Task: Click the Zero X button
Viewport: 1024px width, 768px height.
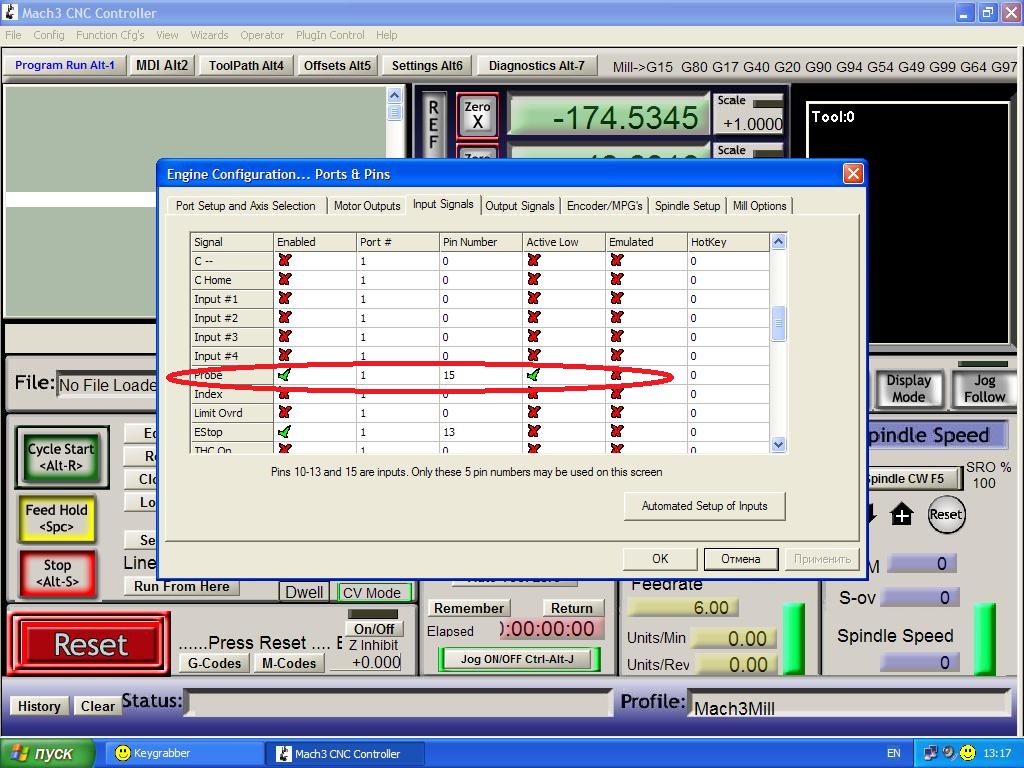Action: (x=477, y=114)
